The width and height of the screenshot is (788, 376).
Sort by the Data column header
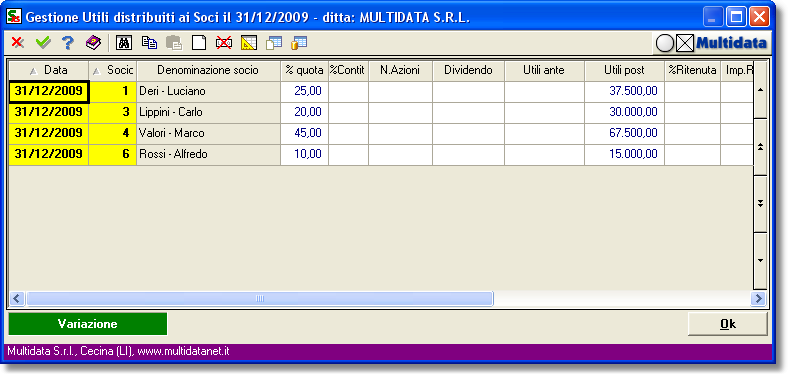[49, 71]
